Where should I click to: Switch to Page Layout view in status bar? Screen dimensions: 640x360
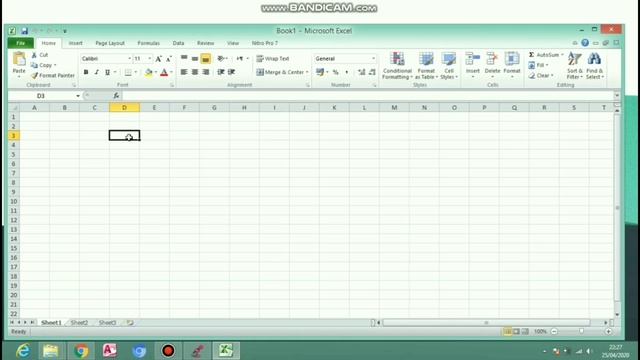coord(516,331)
